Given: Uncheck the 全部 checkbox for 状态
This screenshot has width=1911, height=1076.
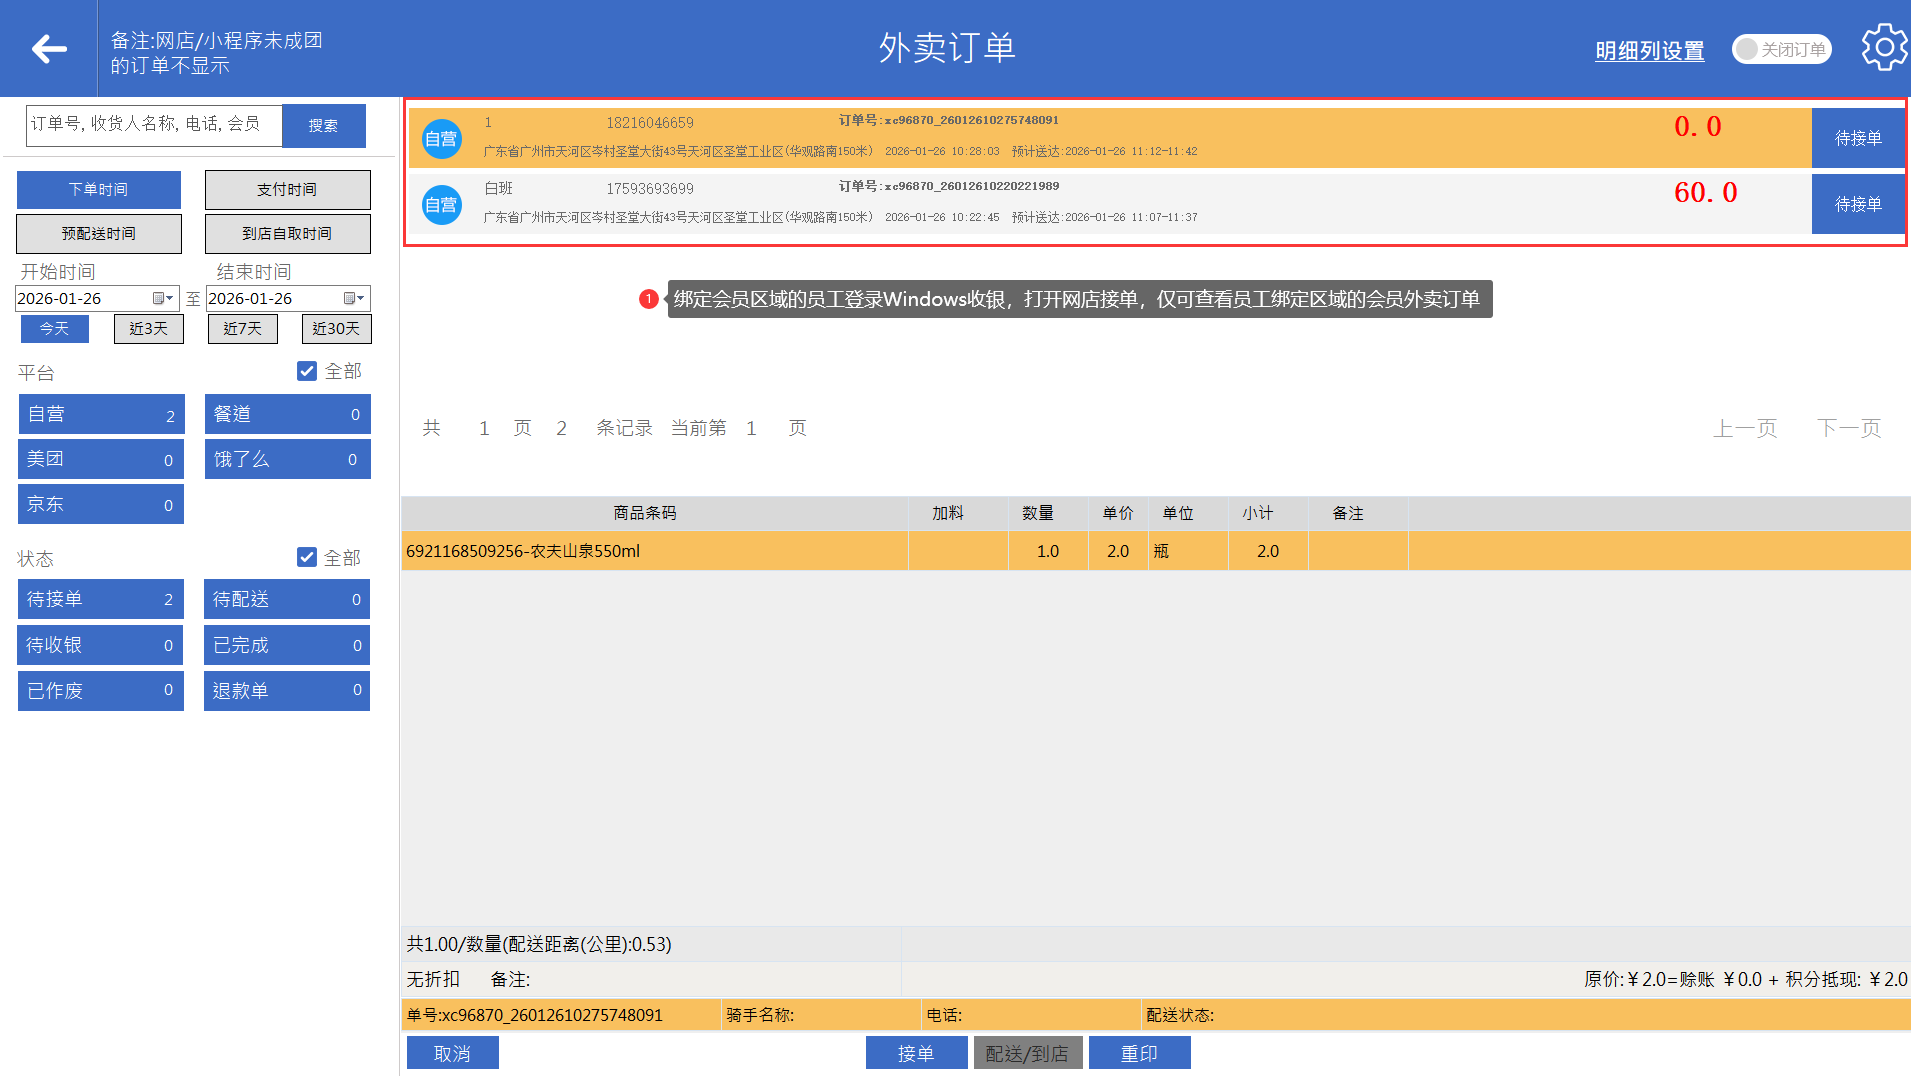Looking at the screenshot, I should 307,557.
